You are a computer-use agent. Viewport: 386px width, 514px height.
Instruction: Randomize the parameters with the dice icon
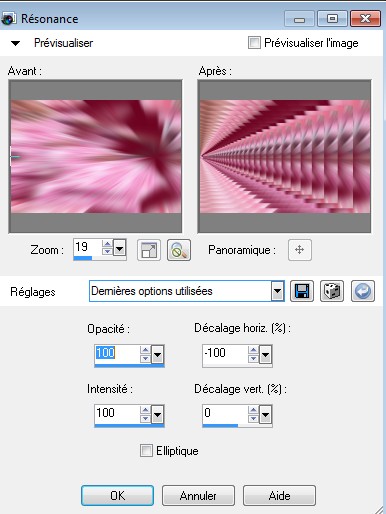click(332, 291)
